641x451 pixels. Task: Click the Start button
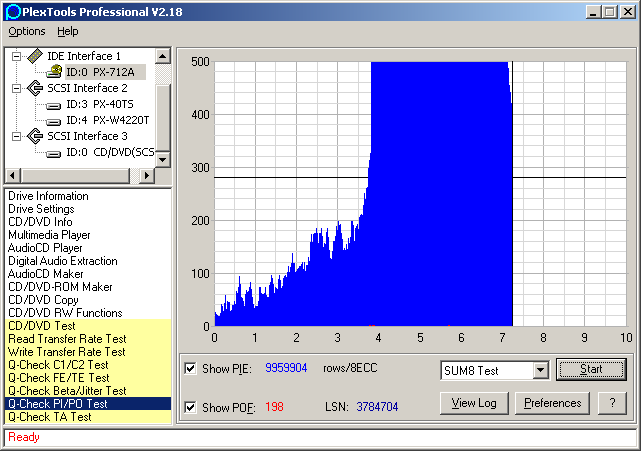591,370
